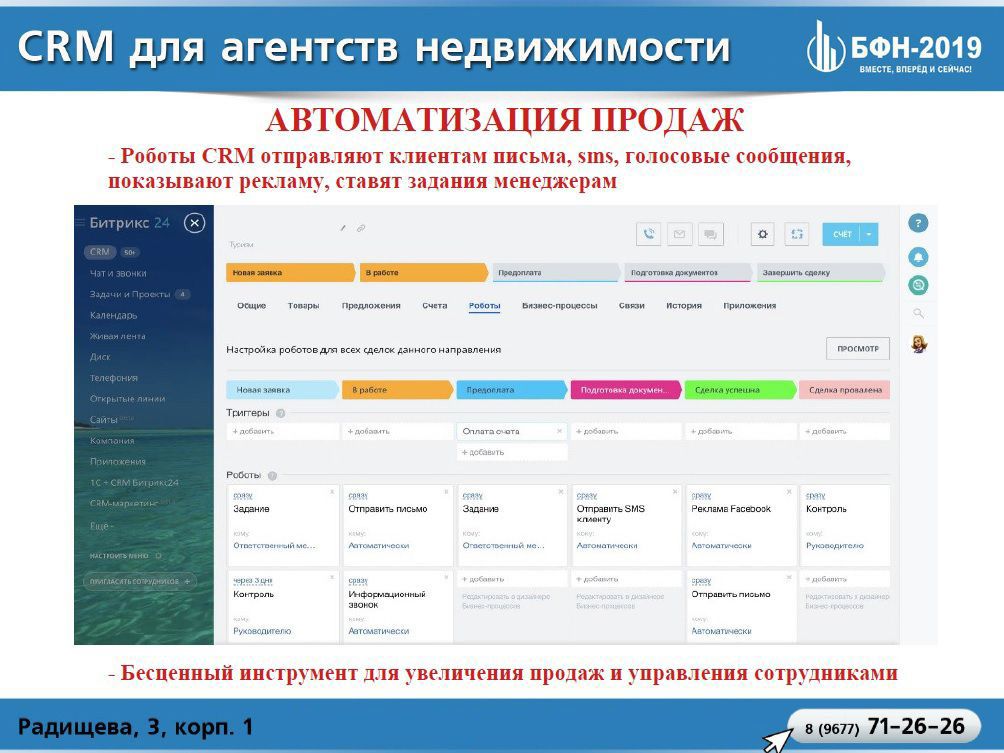Open the dropdown arrow on the СЧЁТ button
Viewport: 1004px width, 753px height.
point(869,234)
